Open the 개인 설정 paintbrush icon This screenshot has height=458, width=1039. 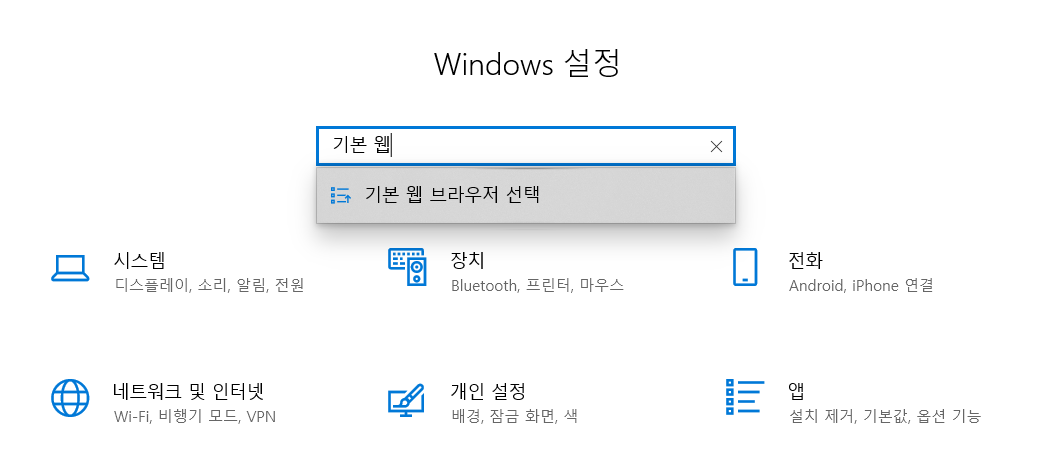[406, 400]
